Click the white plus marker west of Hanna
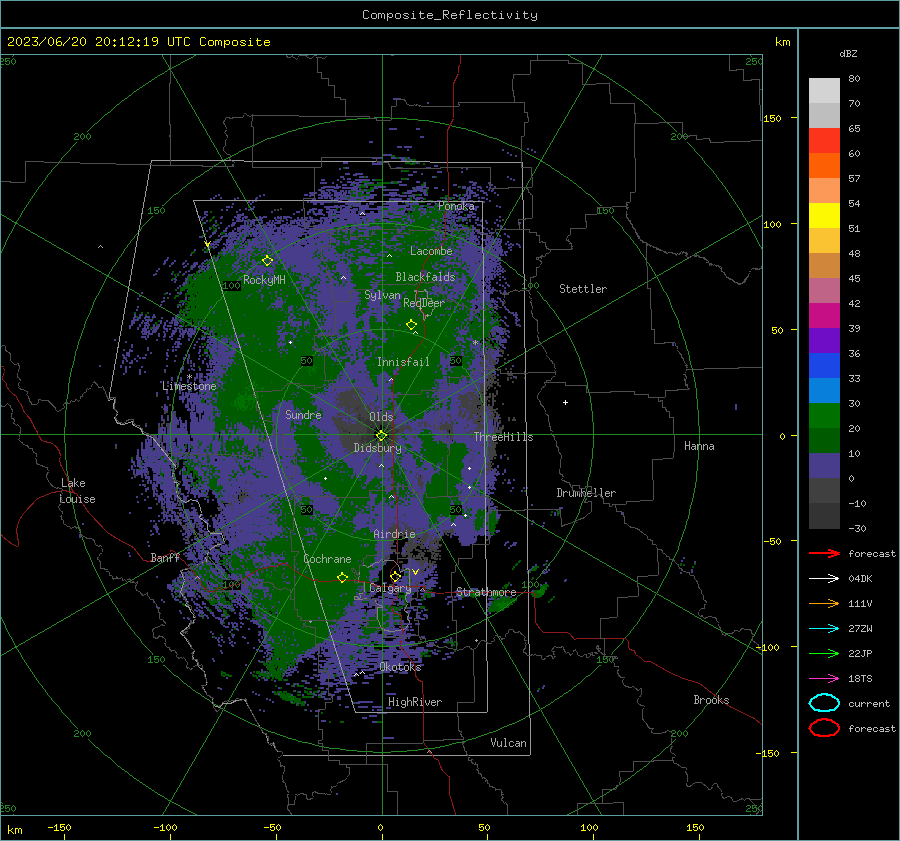Screen dimensions: 900x841 pos(565,402)
